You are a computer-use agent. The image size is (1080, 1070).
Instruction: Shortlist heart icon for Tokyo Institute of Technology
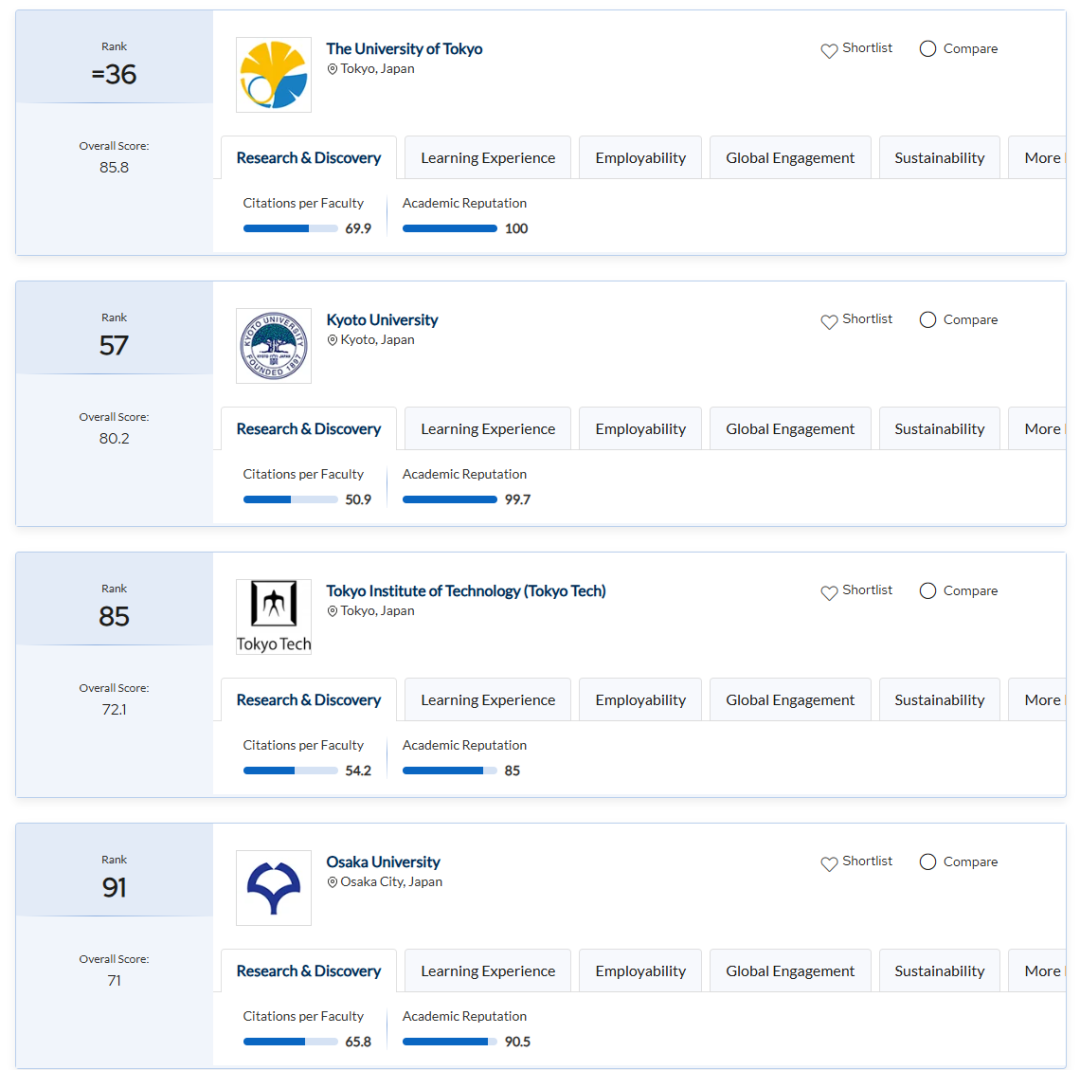[829, 592]
